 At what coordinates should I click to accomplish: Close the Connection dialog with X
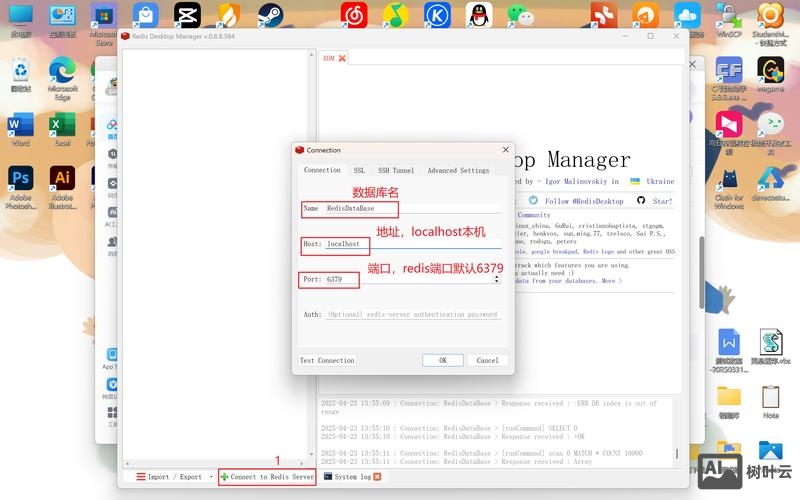point(505,149)
